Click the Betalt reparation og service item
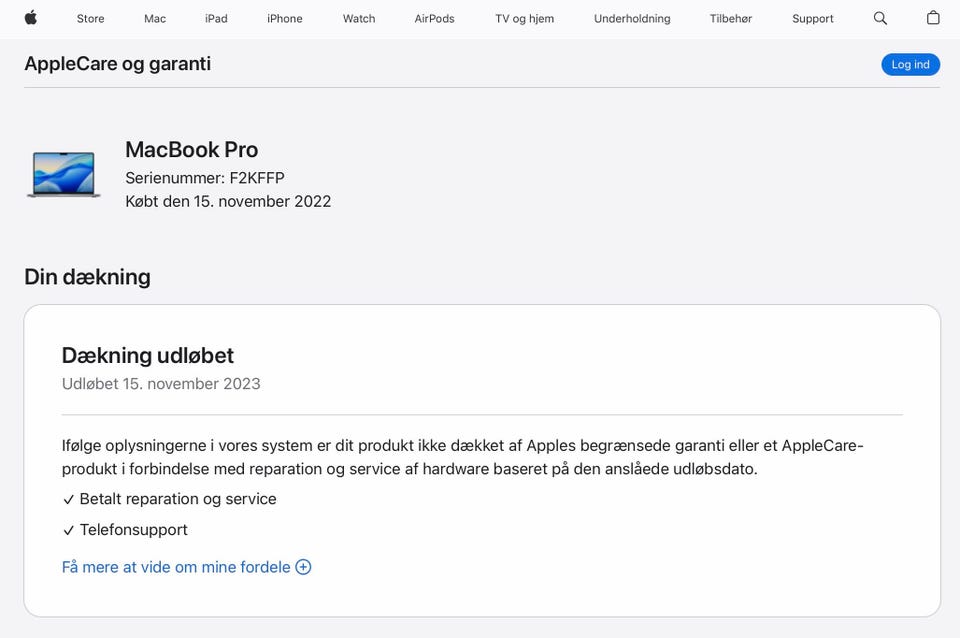Screen dimensions: 960x638 [178, 499]
